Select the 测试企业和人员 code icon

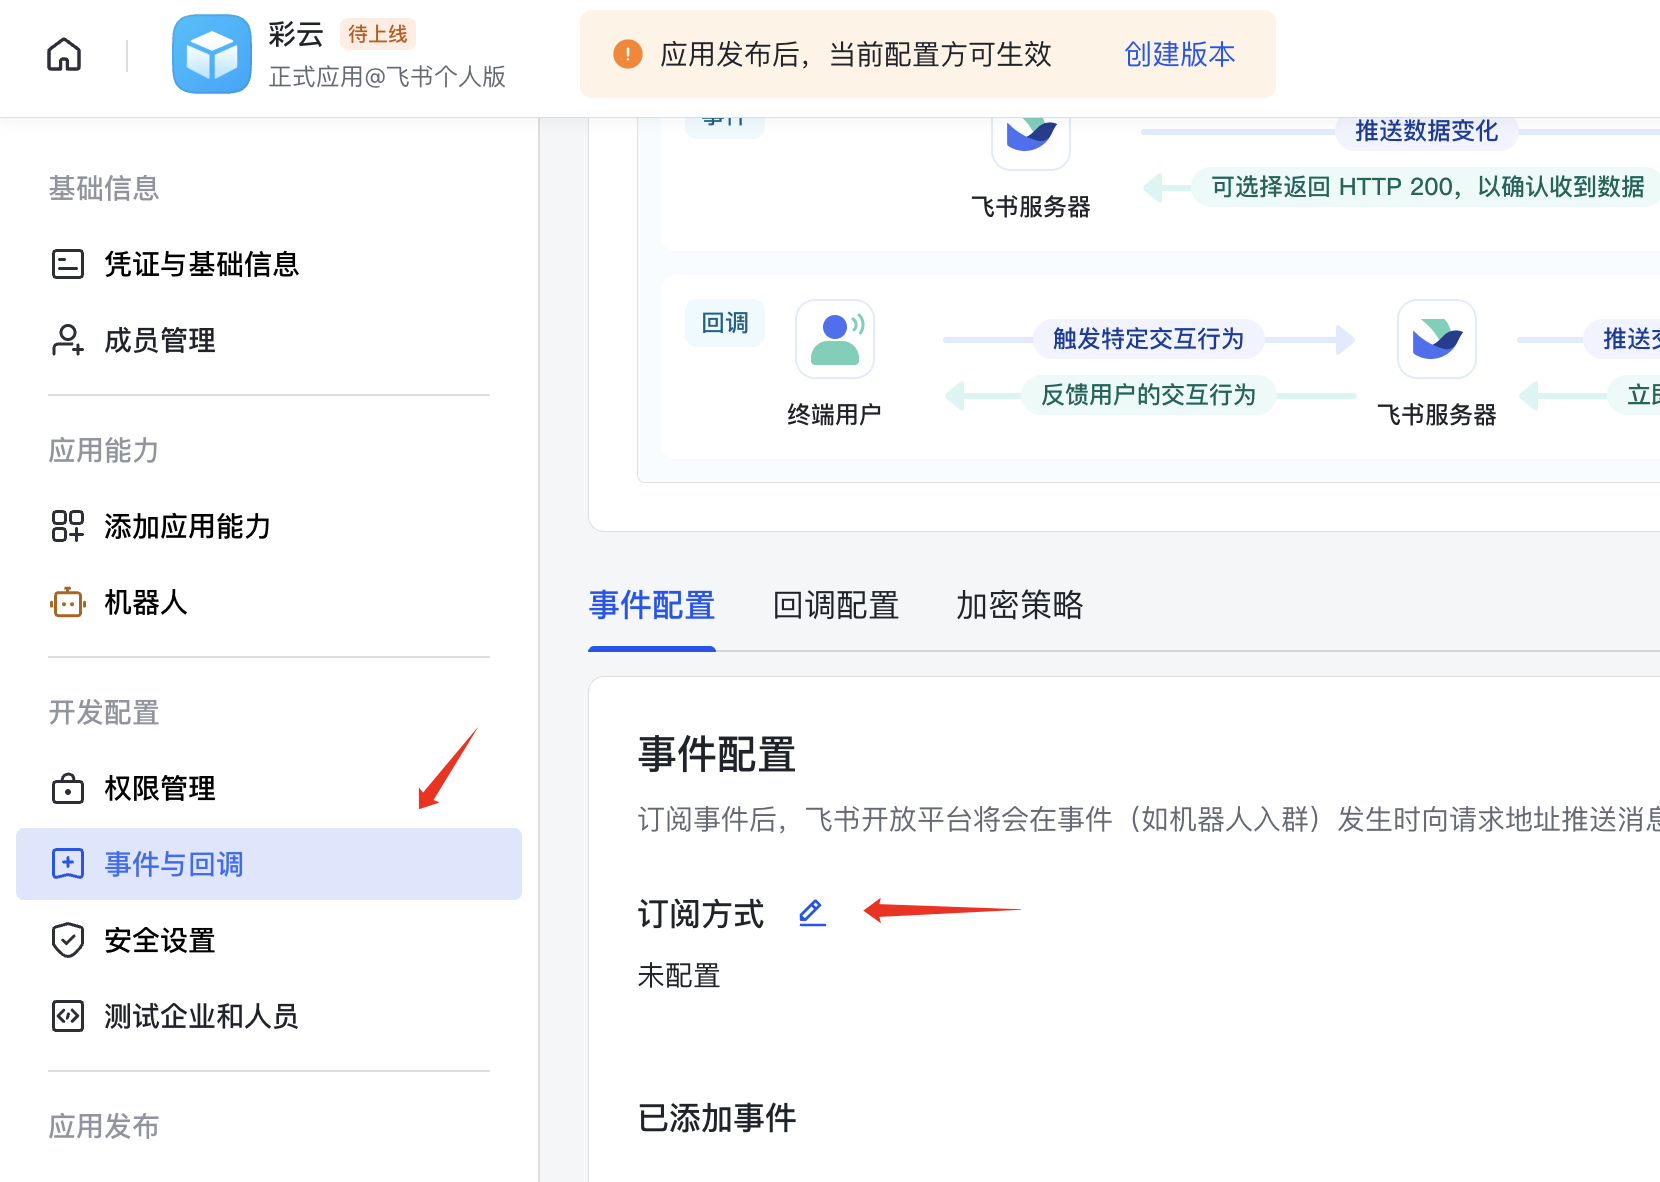coord(66,1016)
